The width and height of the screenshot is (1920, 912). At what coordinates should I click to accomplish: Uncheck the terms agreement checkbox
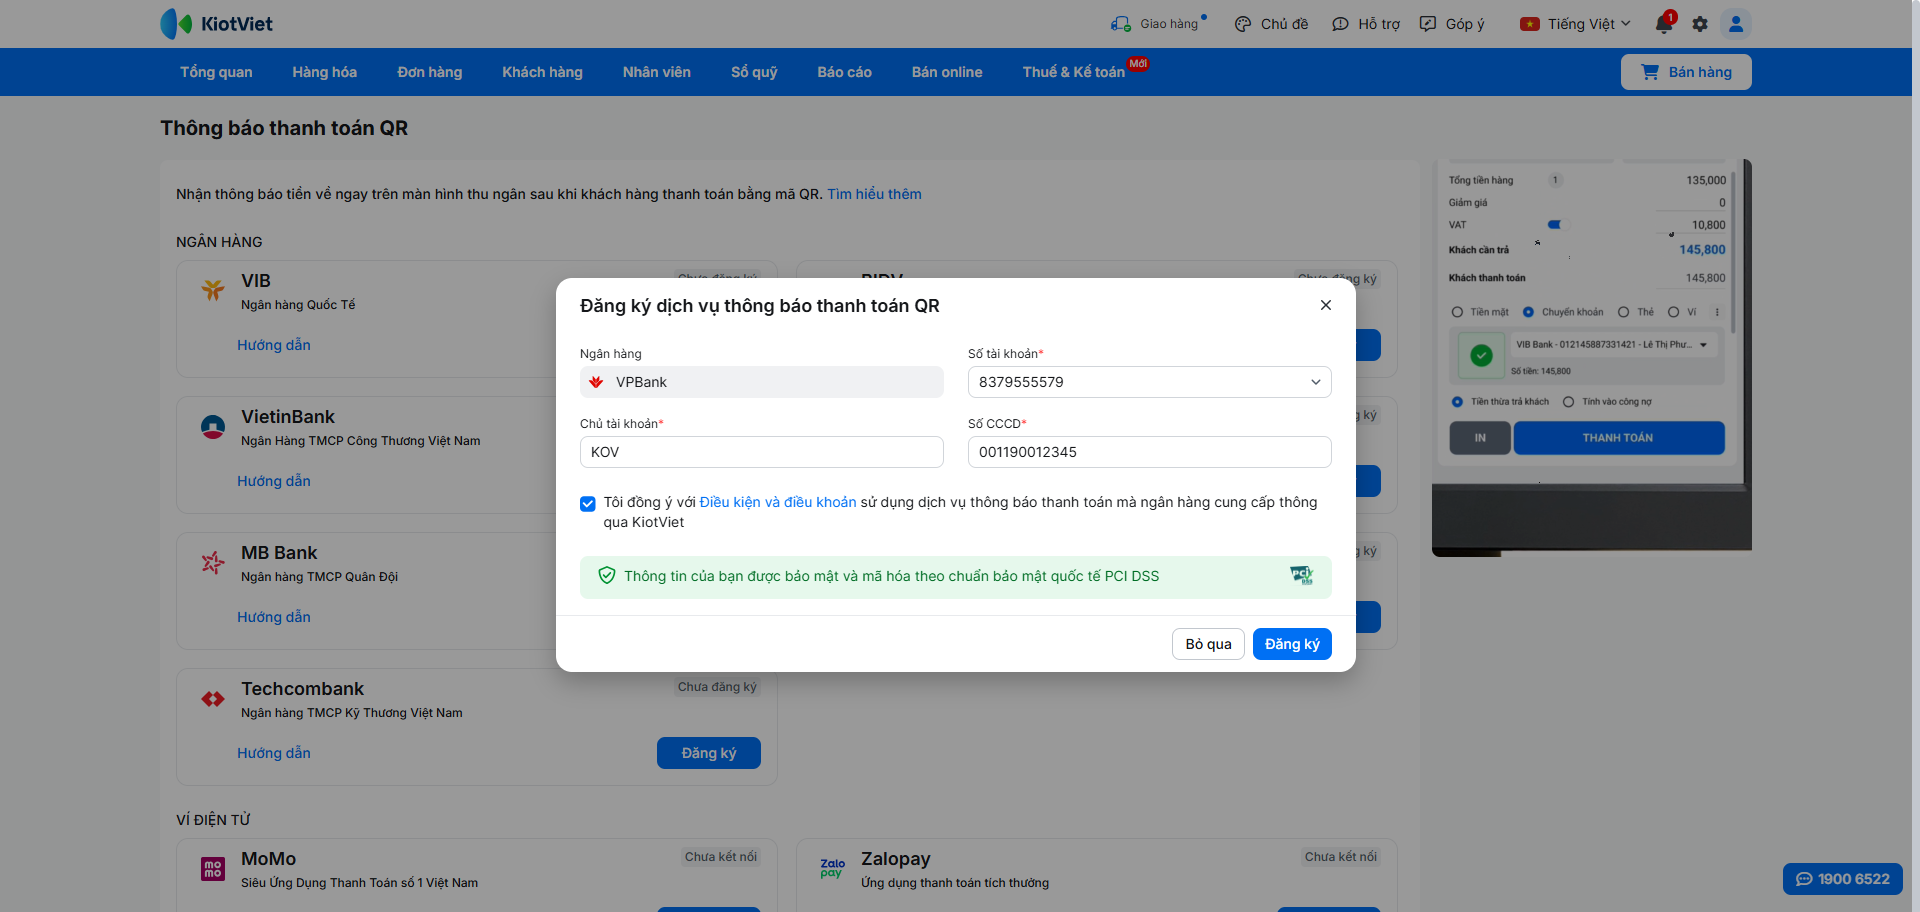(588, 503)
